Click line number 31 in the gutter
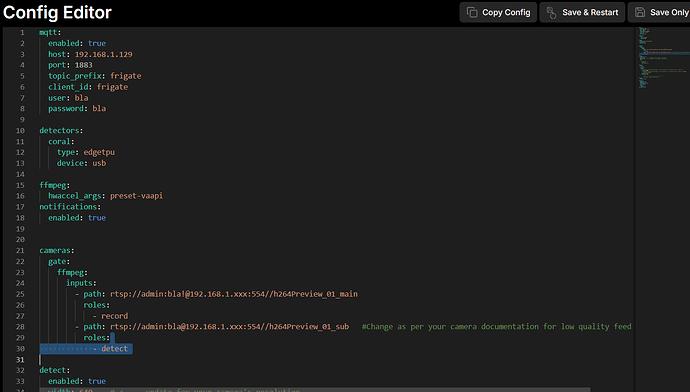 coord(20,359)
